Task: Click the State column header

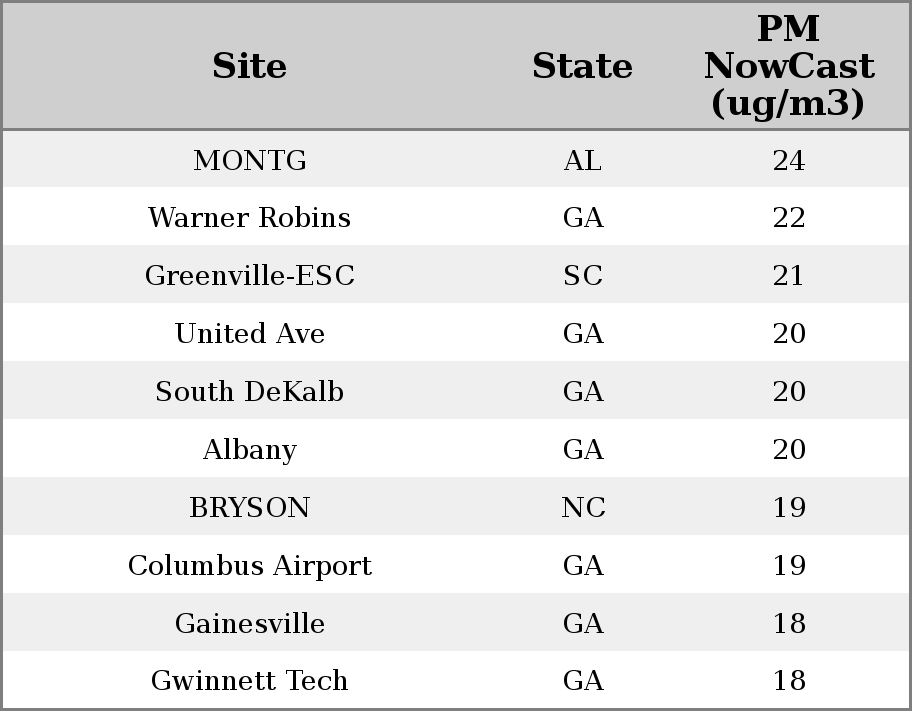Action: point(582,67)
